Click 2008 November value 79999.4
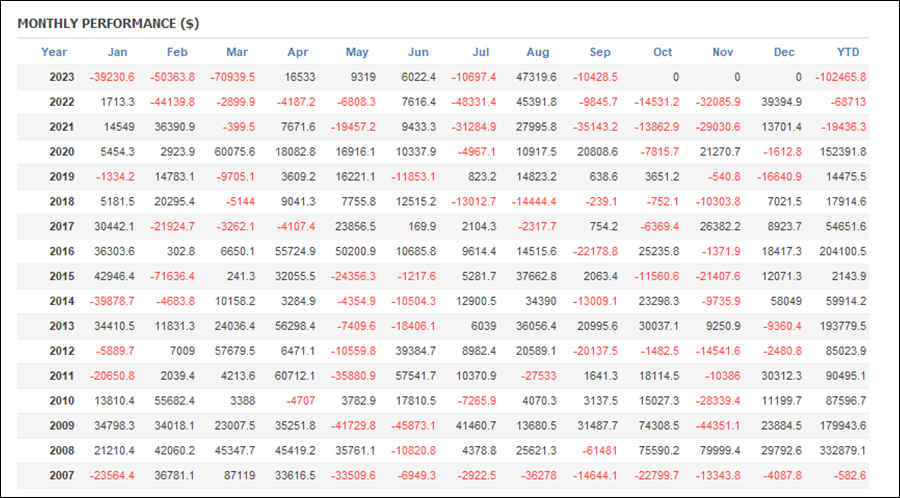 (720, 450)
